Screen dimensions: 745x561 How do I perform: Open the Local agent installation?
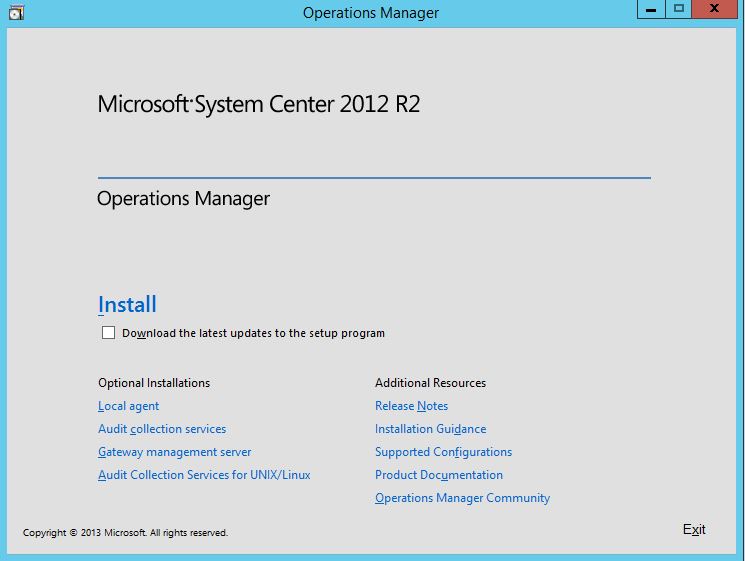[x=128, y=406]
